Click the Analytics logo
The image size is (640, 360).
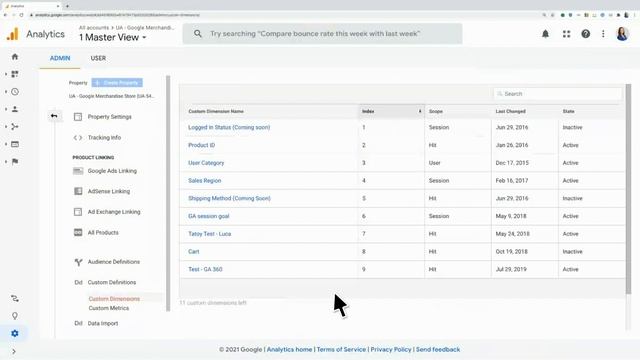[13, 34]
